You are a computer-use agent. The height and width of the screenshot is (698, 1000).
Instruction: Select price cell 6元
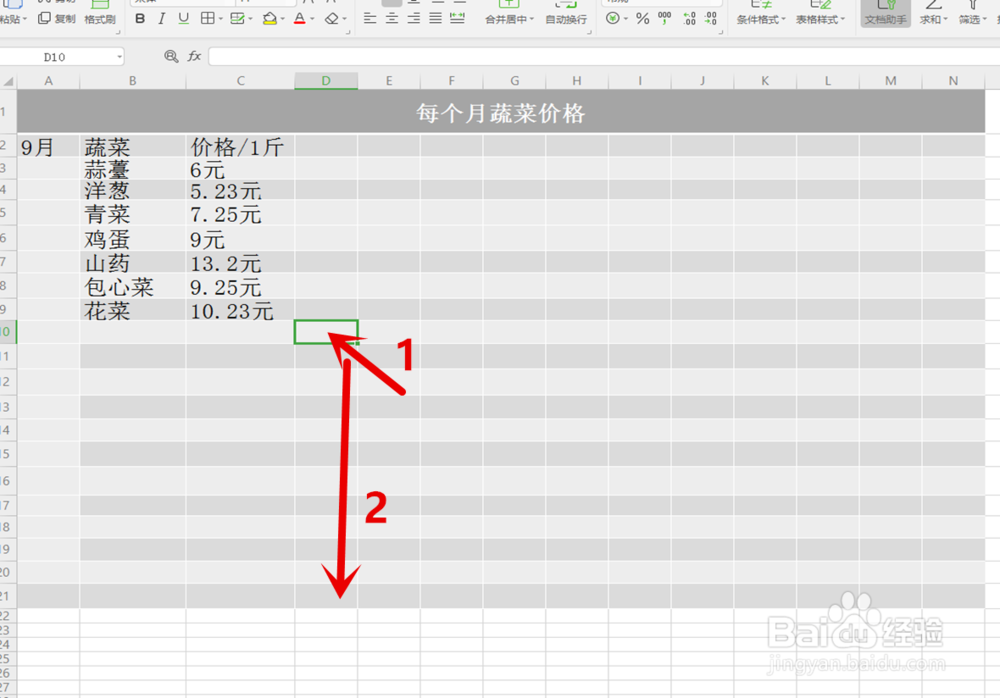click(240, 169)
